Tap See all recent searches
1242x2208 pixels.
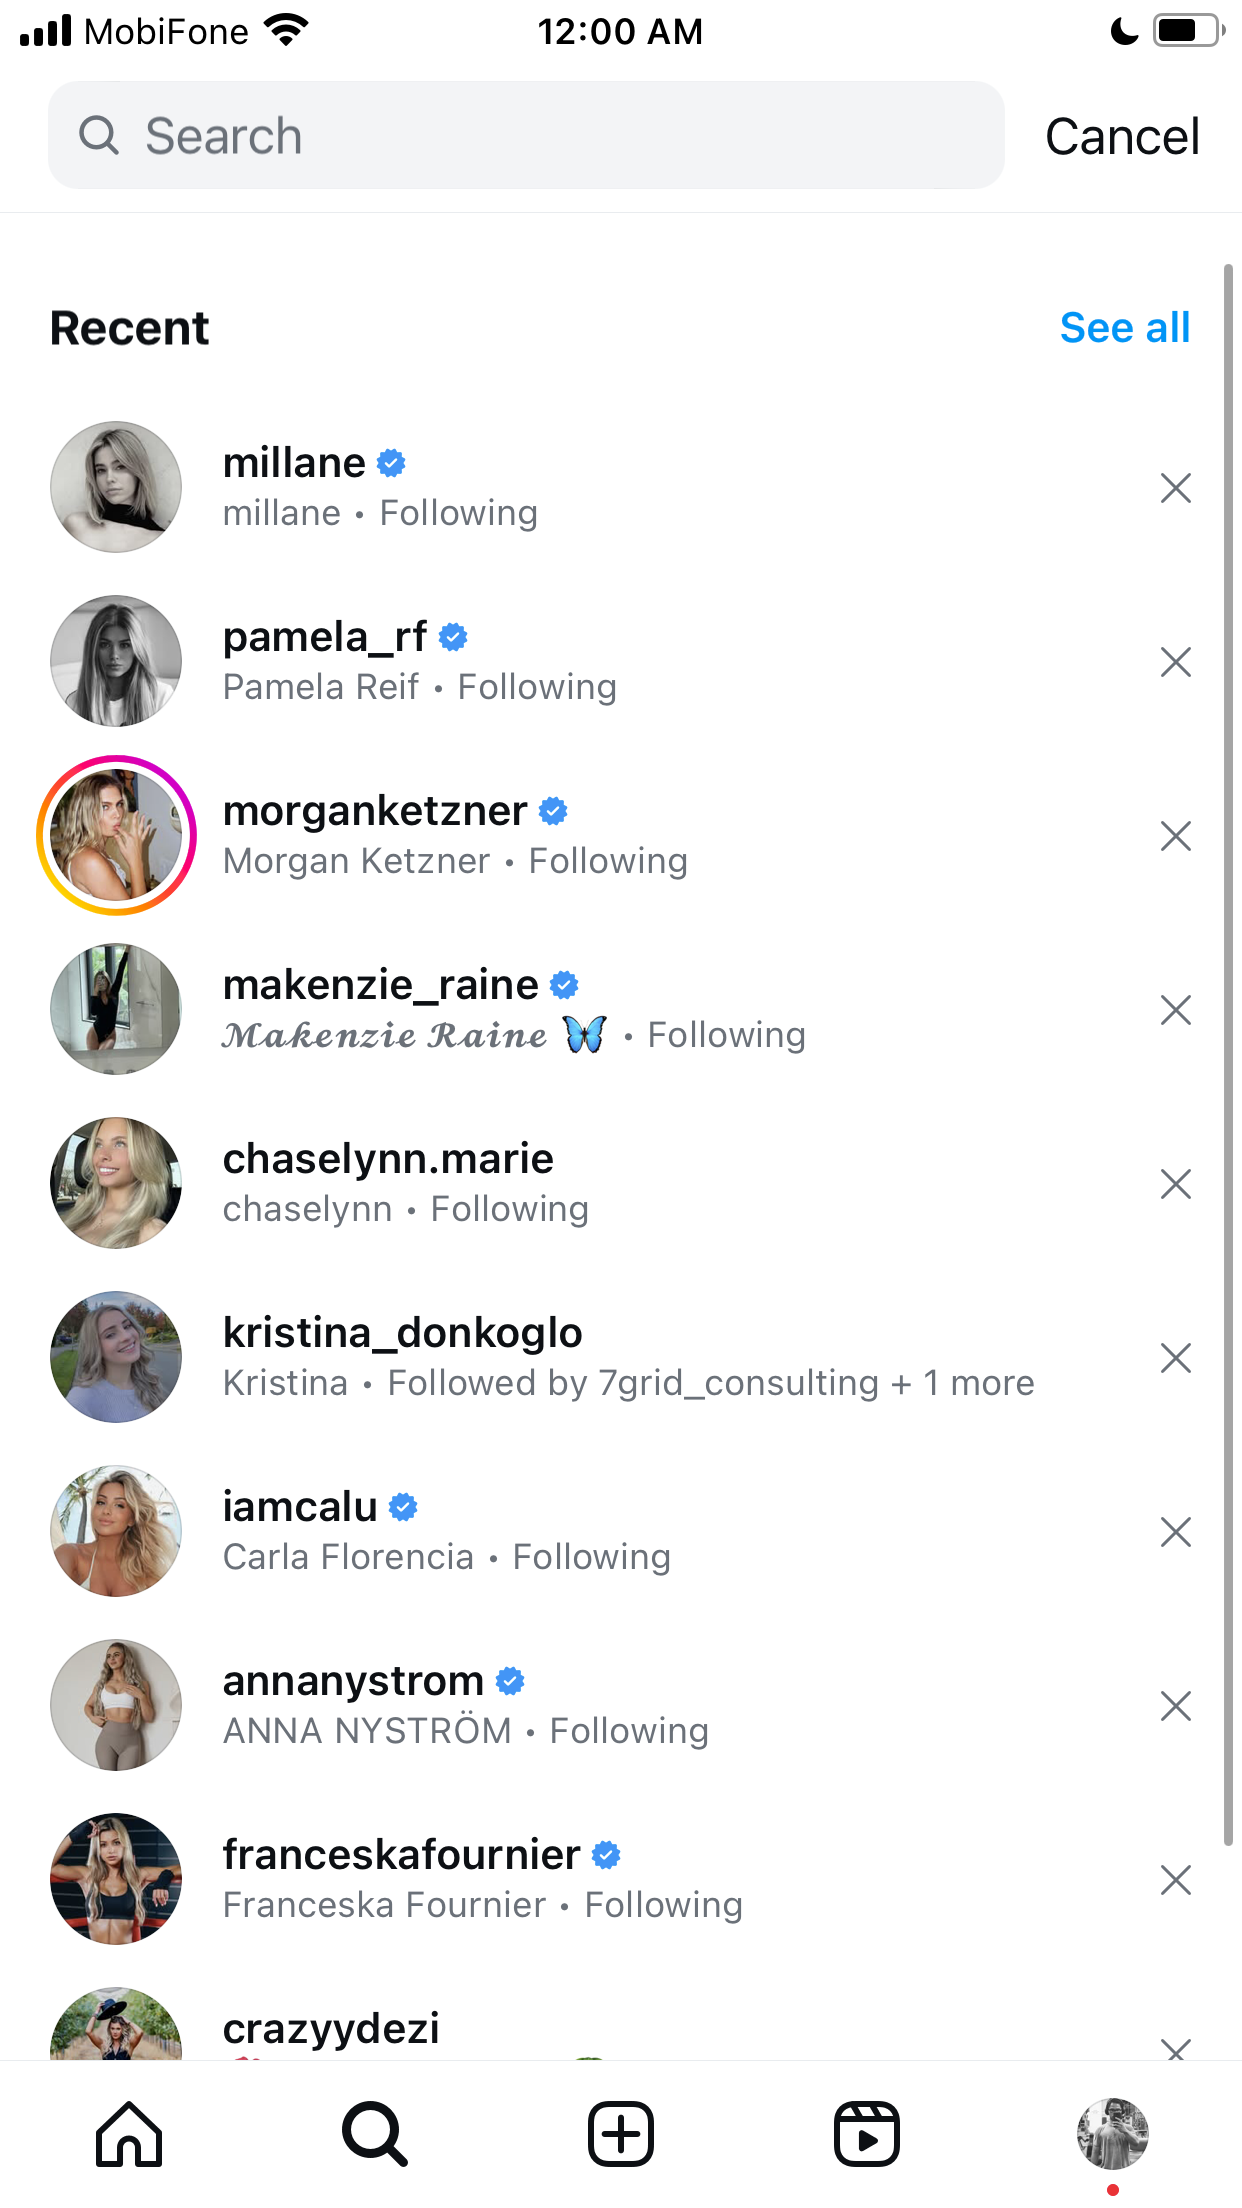coord(1125,328)
